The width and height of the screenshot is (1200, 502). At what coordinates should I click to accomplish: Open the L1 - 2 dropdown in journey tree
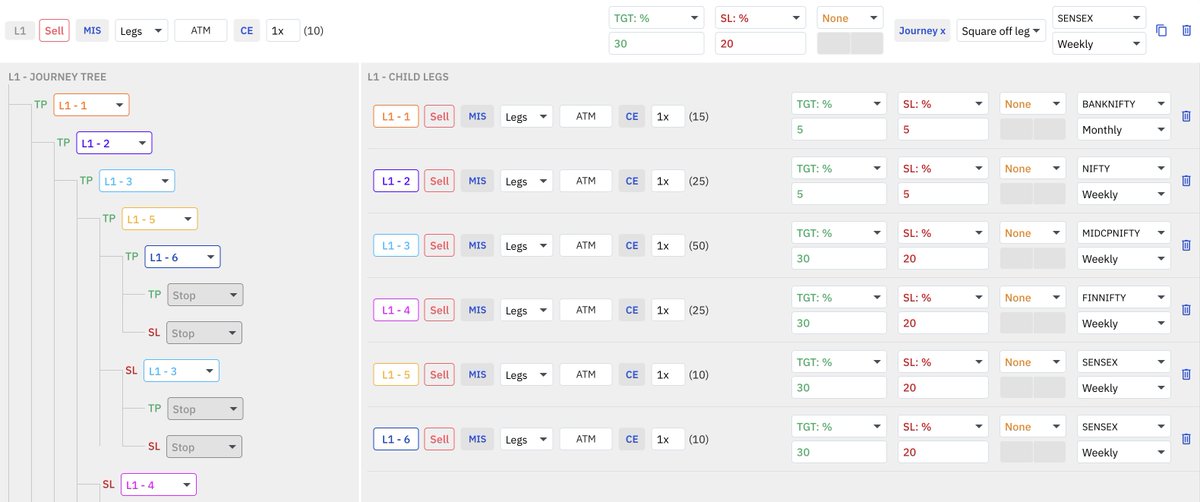click(114, 143)
